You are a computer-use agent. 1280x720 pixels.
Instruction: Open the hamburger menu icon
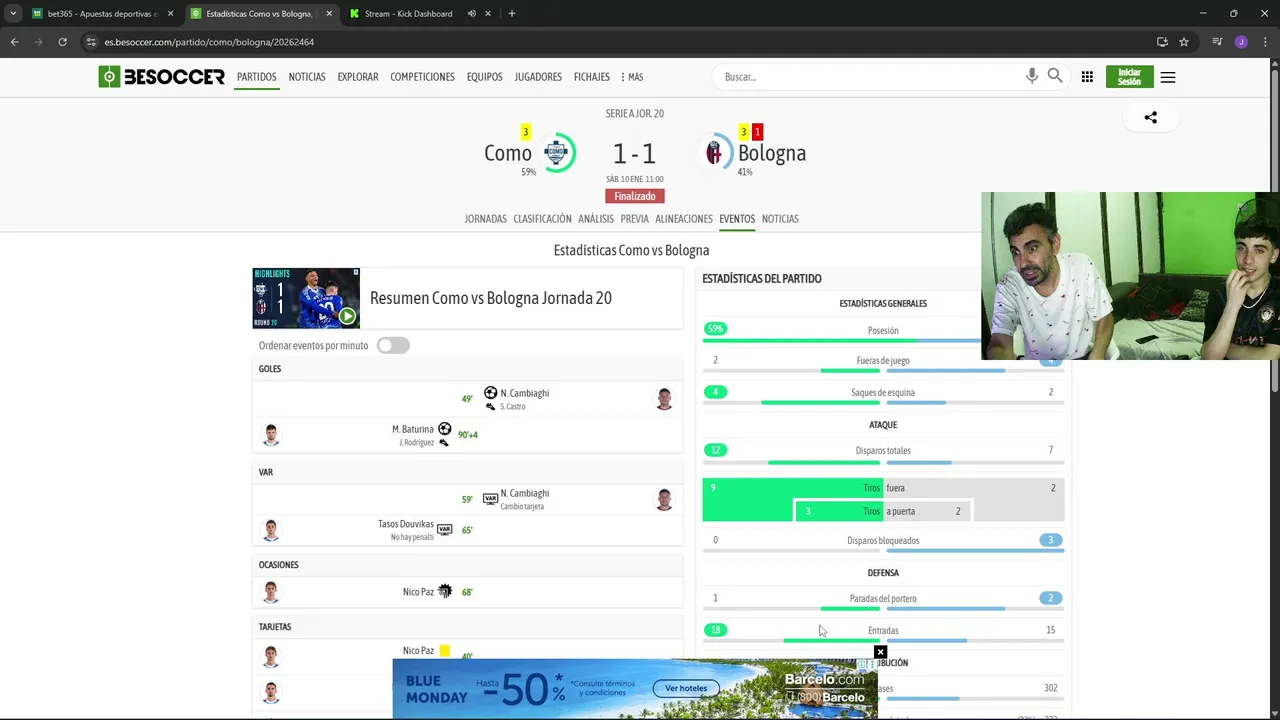pos(1168,77)
